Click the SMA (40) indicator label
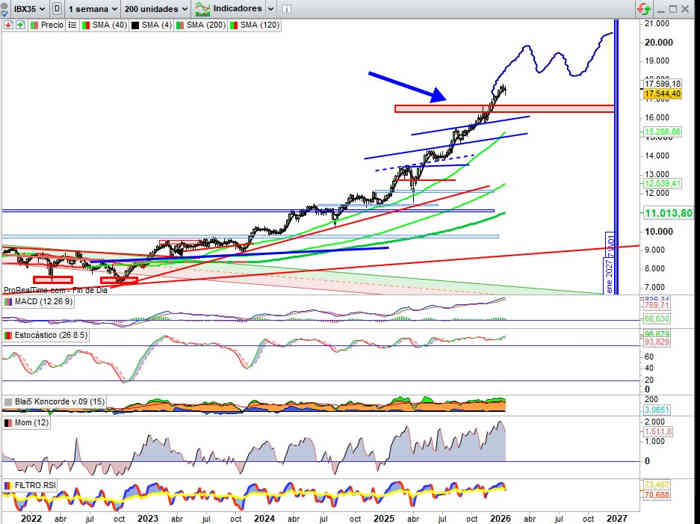This screenshot has height=524, width=700. (105, 26)
